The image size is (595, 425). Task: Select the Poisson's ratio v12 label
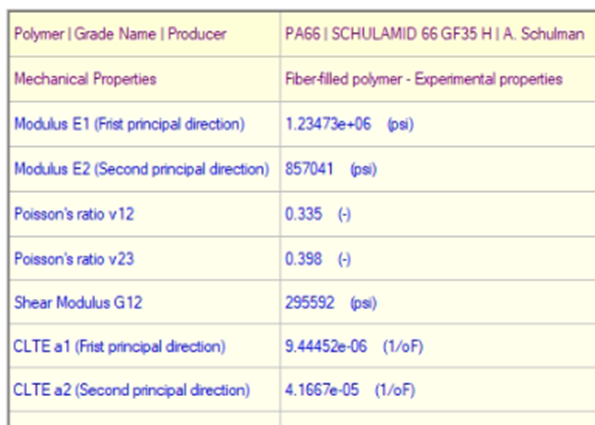pos(74,214)
